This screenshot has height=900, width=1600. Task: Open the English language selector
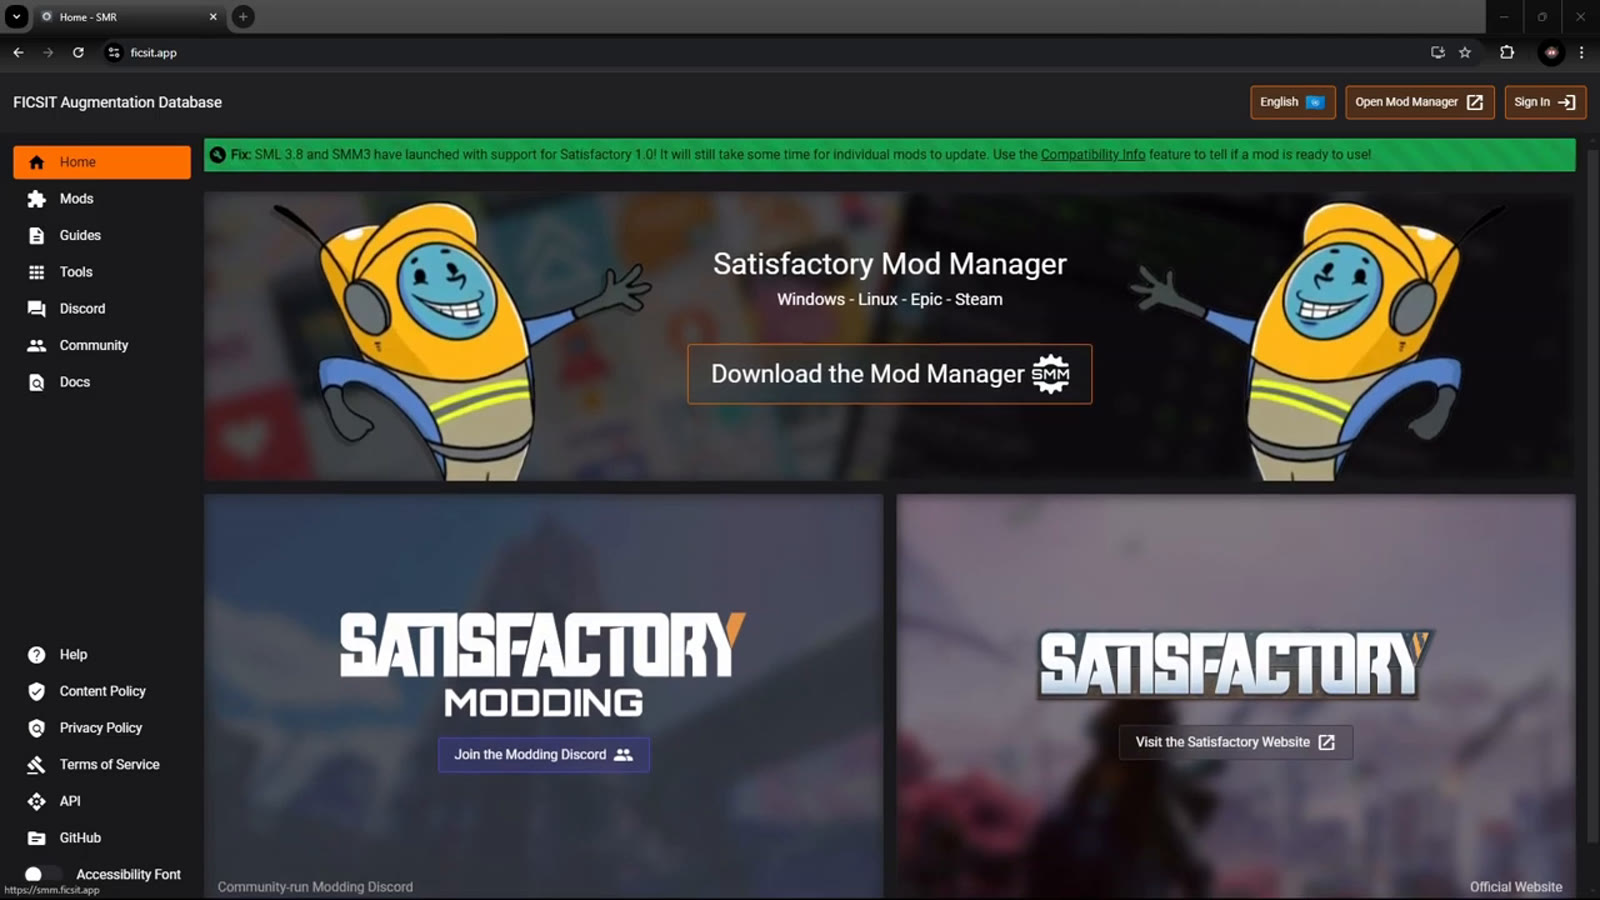(1292, 102)
